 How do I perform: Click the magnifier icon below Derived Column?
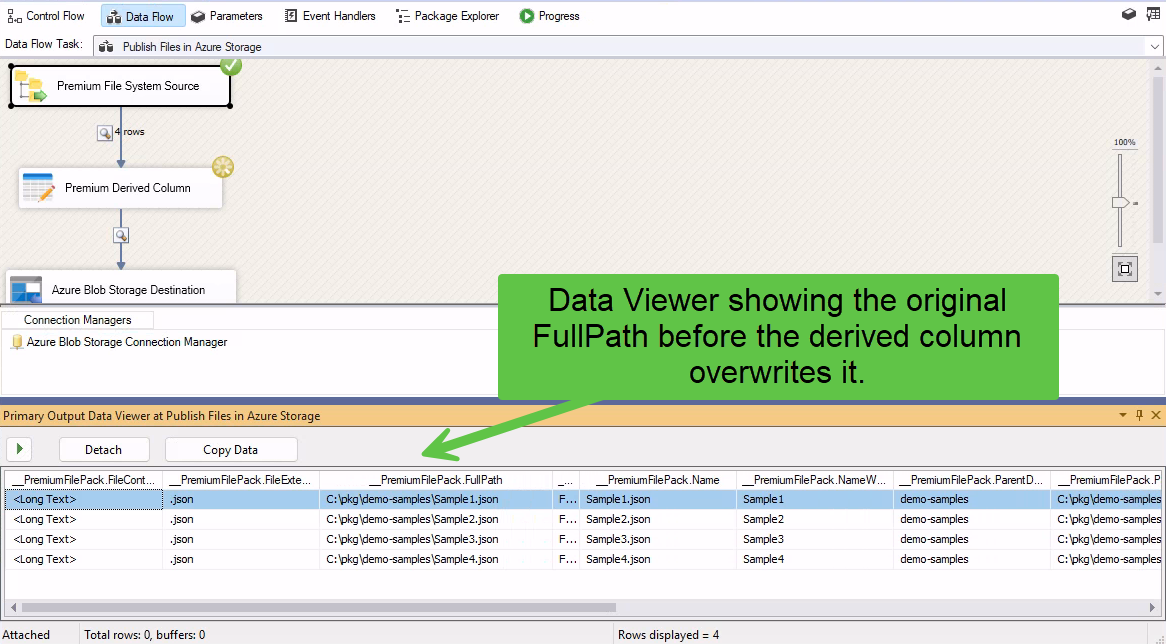tap(121, 236)
